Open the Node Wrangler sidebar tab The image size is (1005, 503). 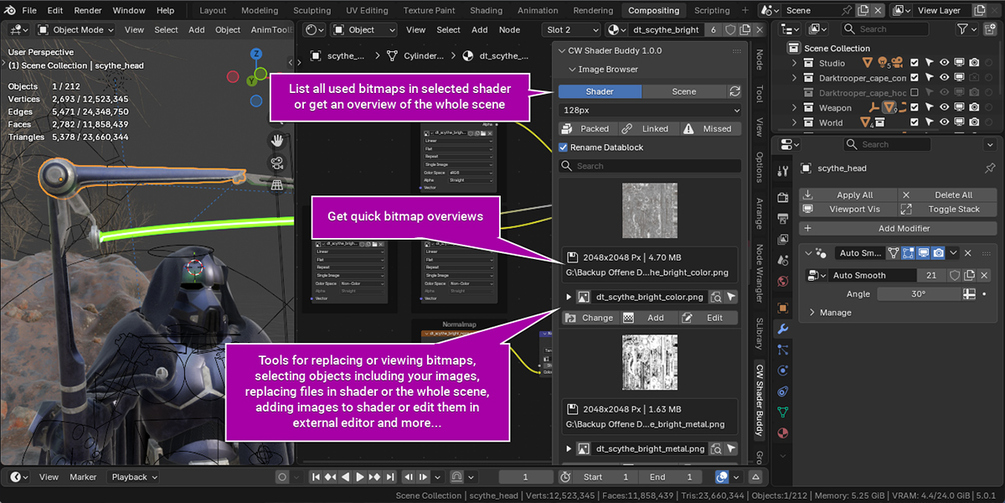[x=760, y=273]
